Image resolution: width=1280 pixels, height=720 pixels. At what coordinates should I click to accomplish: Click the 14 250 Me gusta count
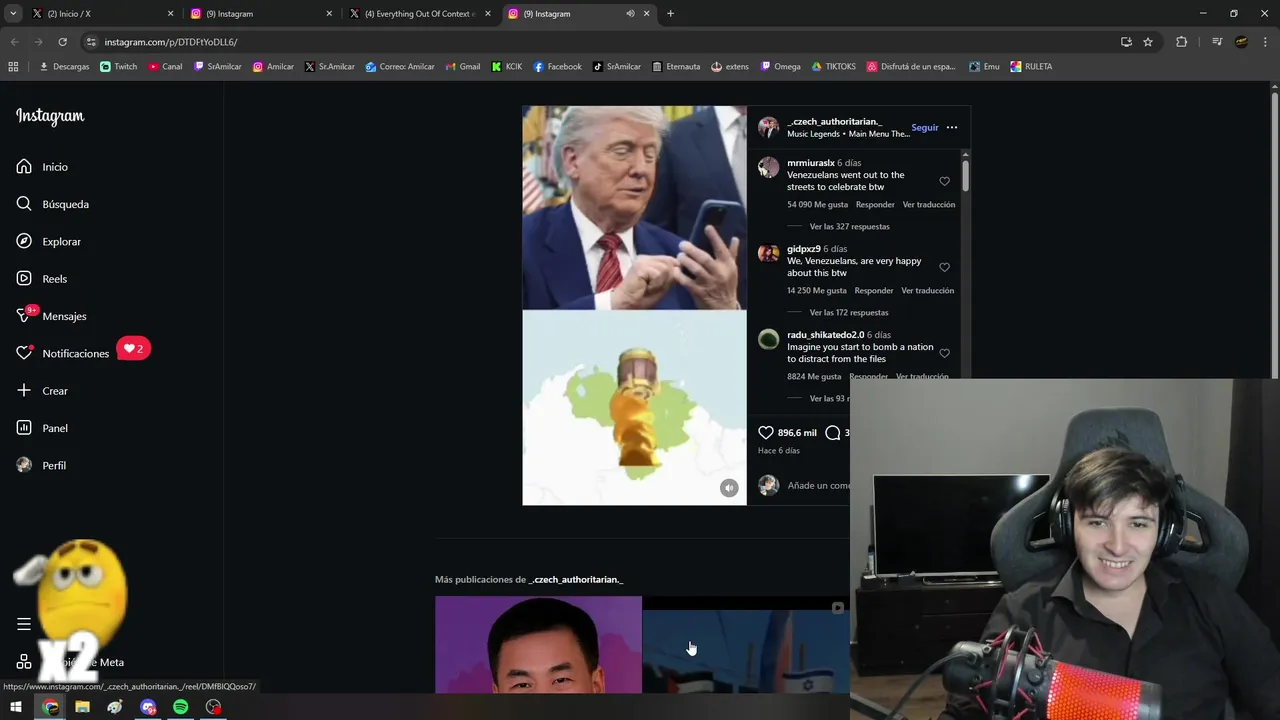[x=817, y=291]
